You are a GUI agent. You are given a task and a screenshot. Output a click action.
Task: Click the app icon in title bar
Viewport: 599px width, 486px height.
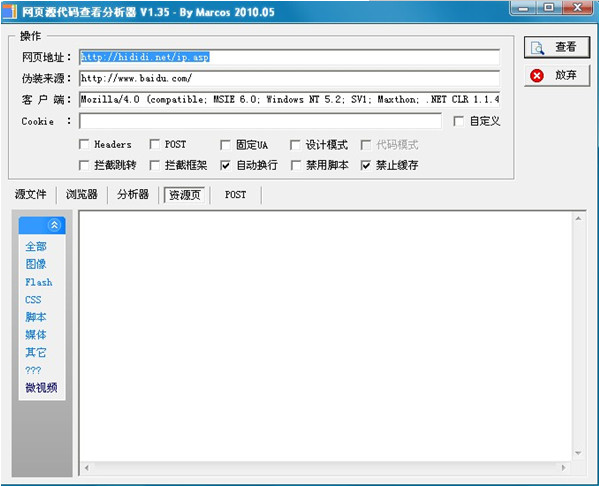pyautogui.click(x=9, y=11)
